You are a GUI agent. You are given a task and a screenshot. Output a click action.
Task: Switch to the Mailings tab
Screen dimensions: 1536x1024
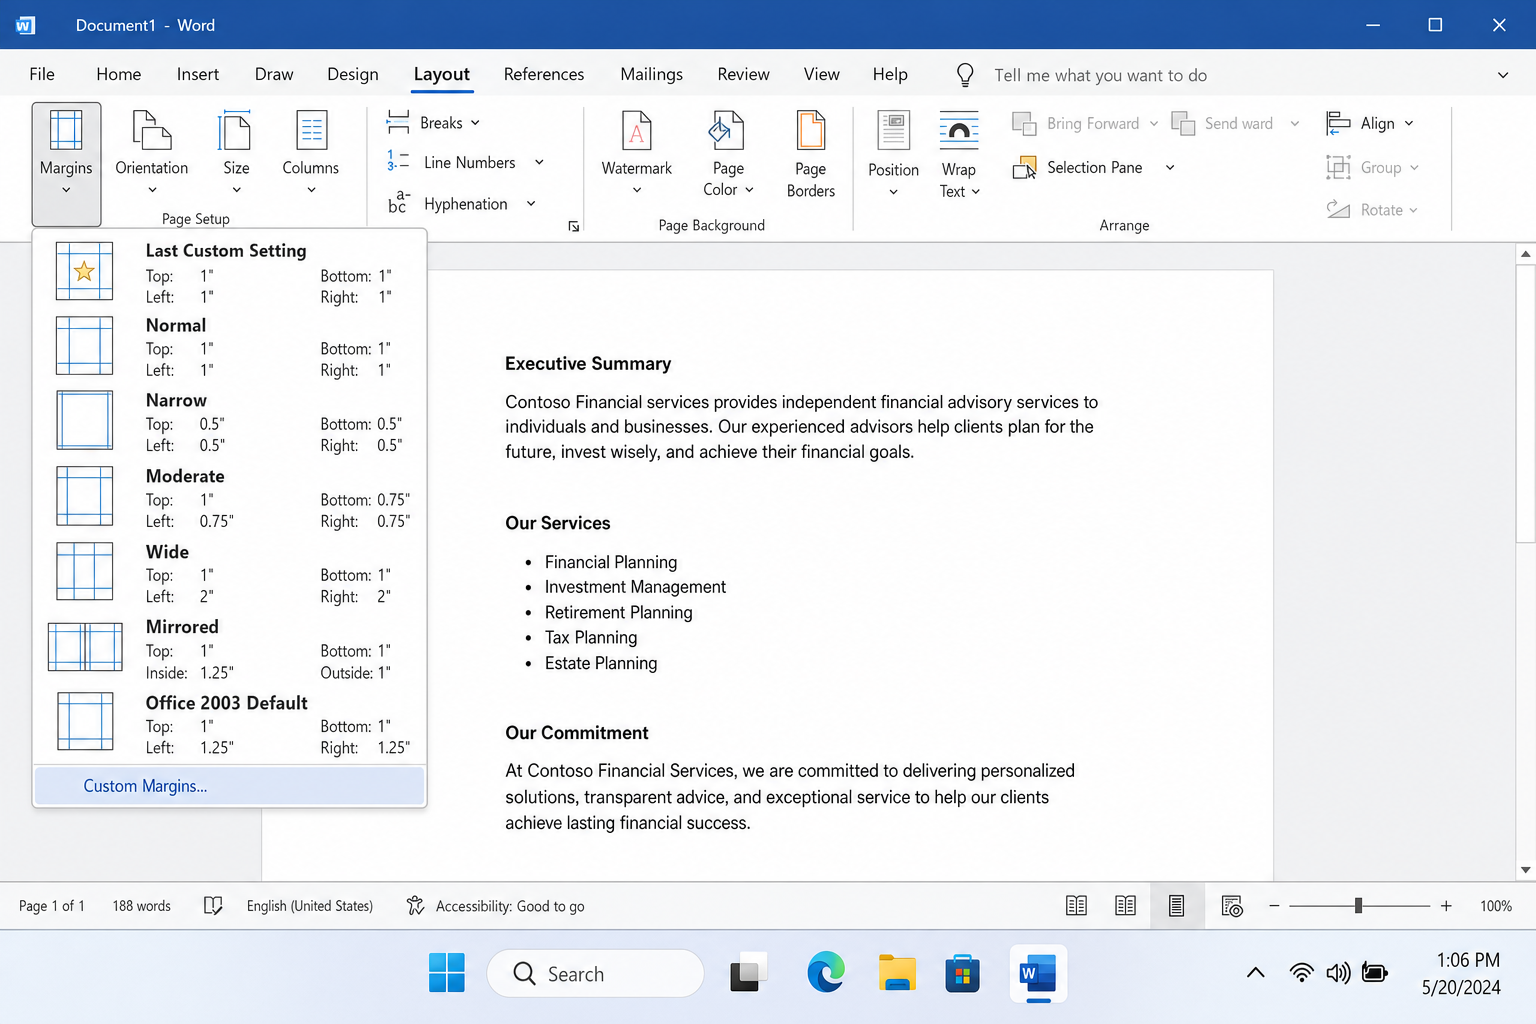pos(652,74)
